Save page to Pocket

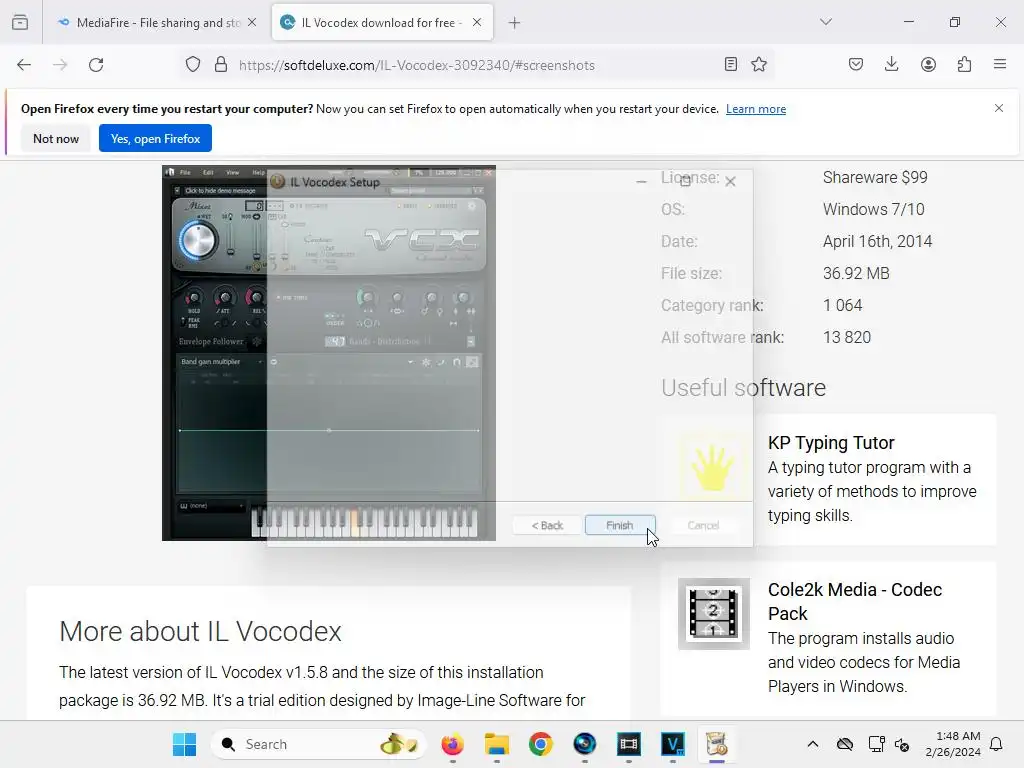[x=856, y=64]
